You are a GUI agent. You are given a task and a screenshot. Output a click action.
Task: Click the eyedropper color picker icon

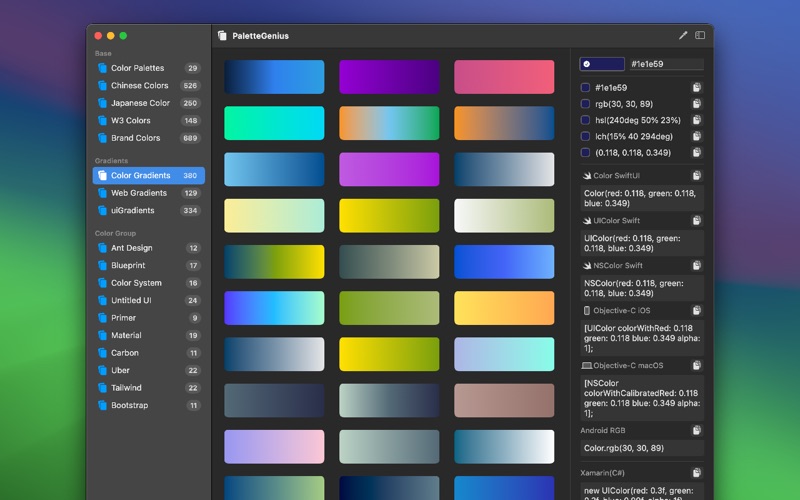[x=683, y=35]
